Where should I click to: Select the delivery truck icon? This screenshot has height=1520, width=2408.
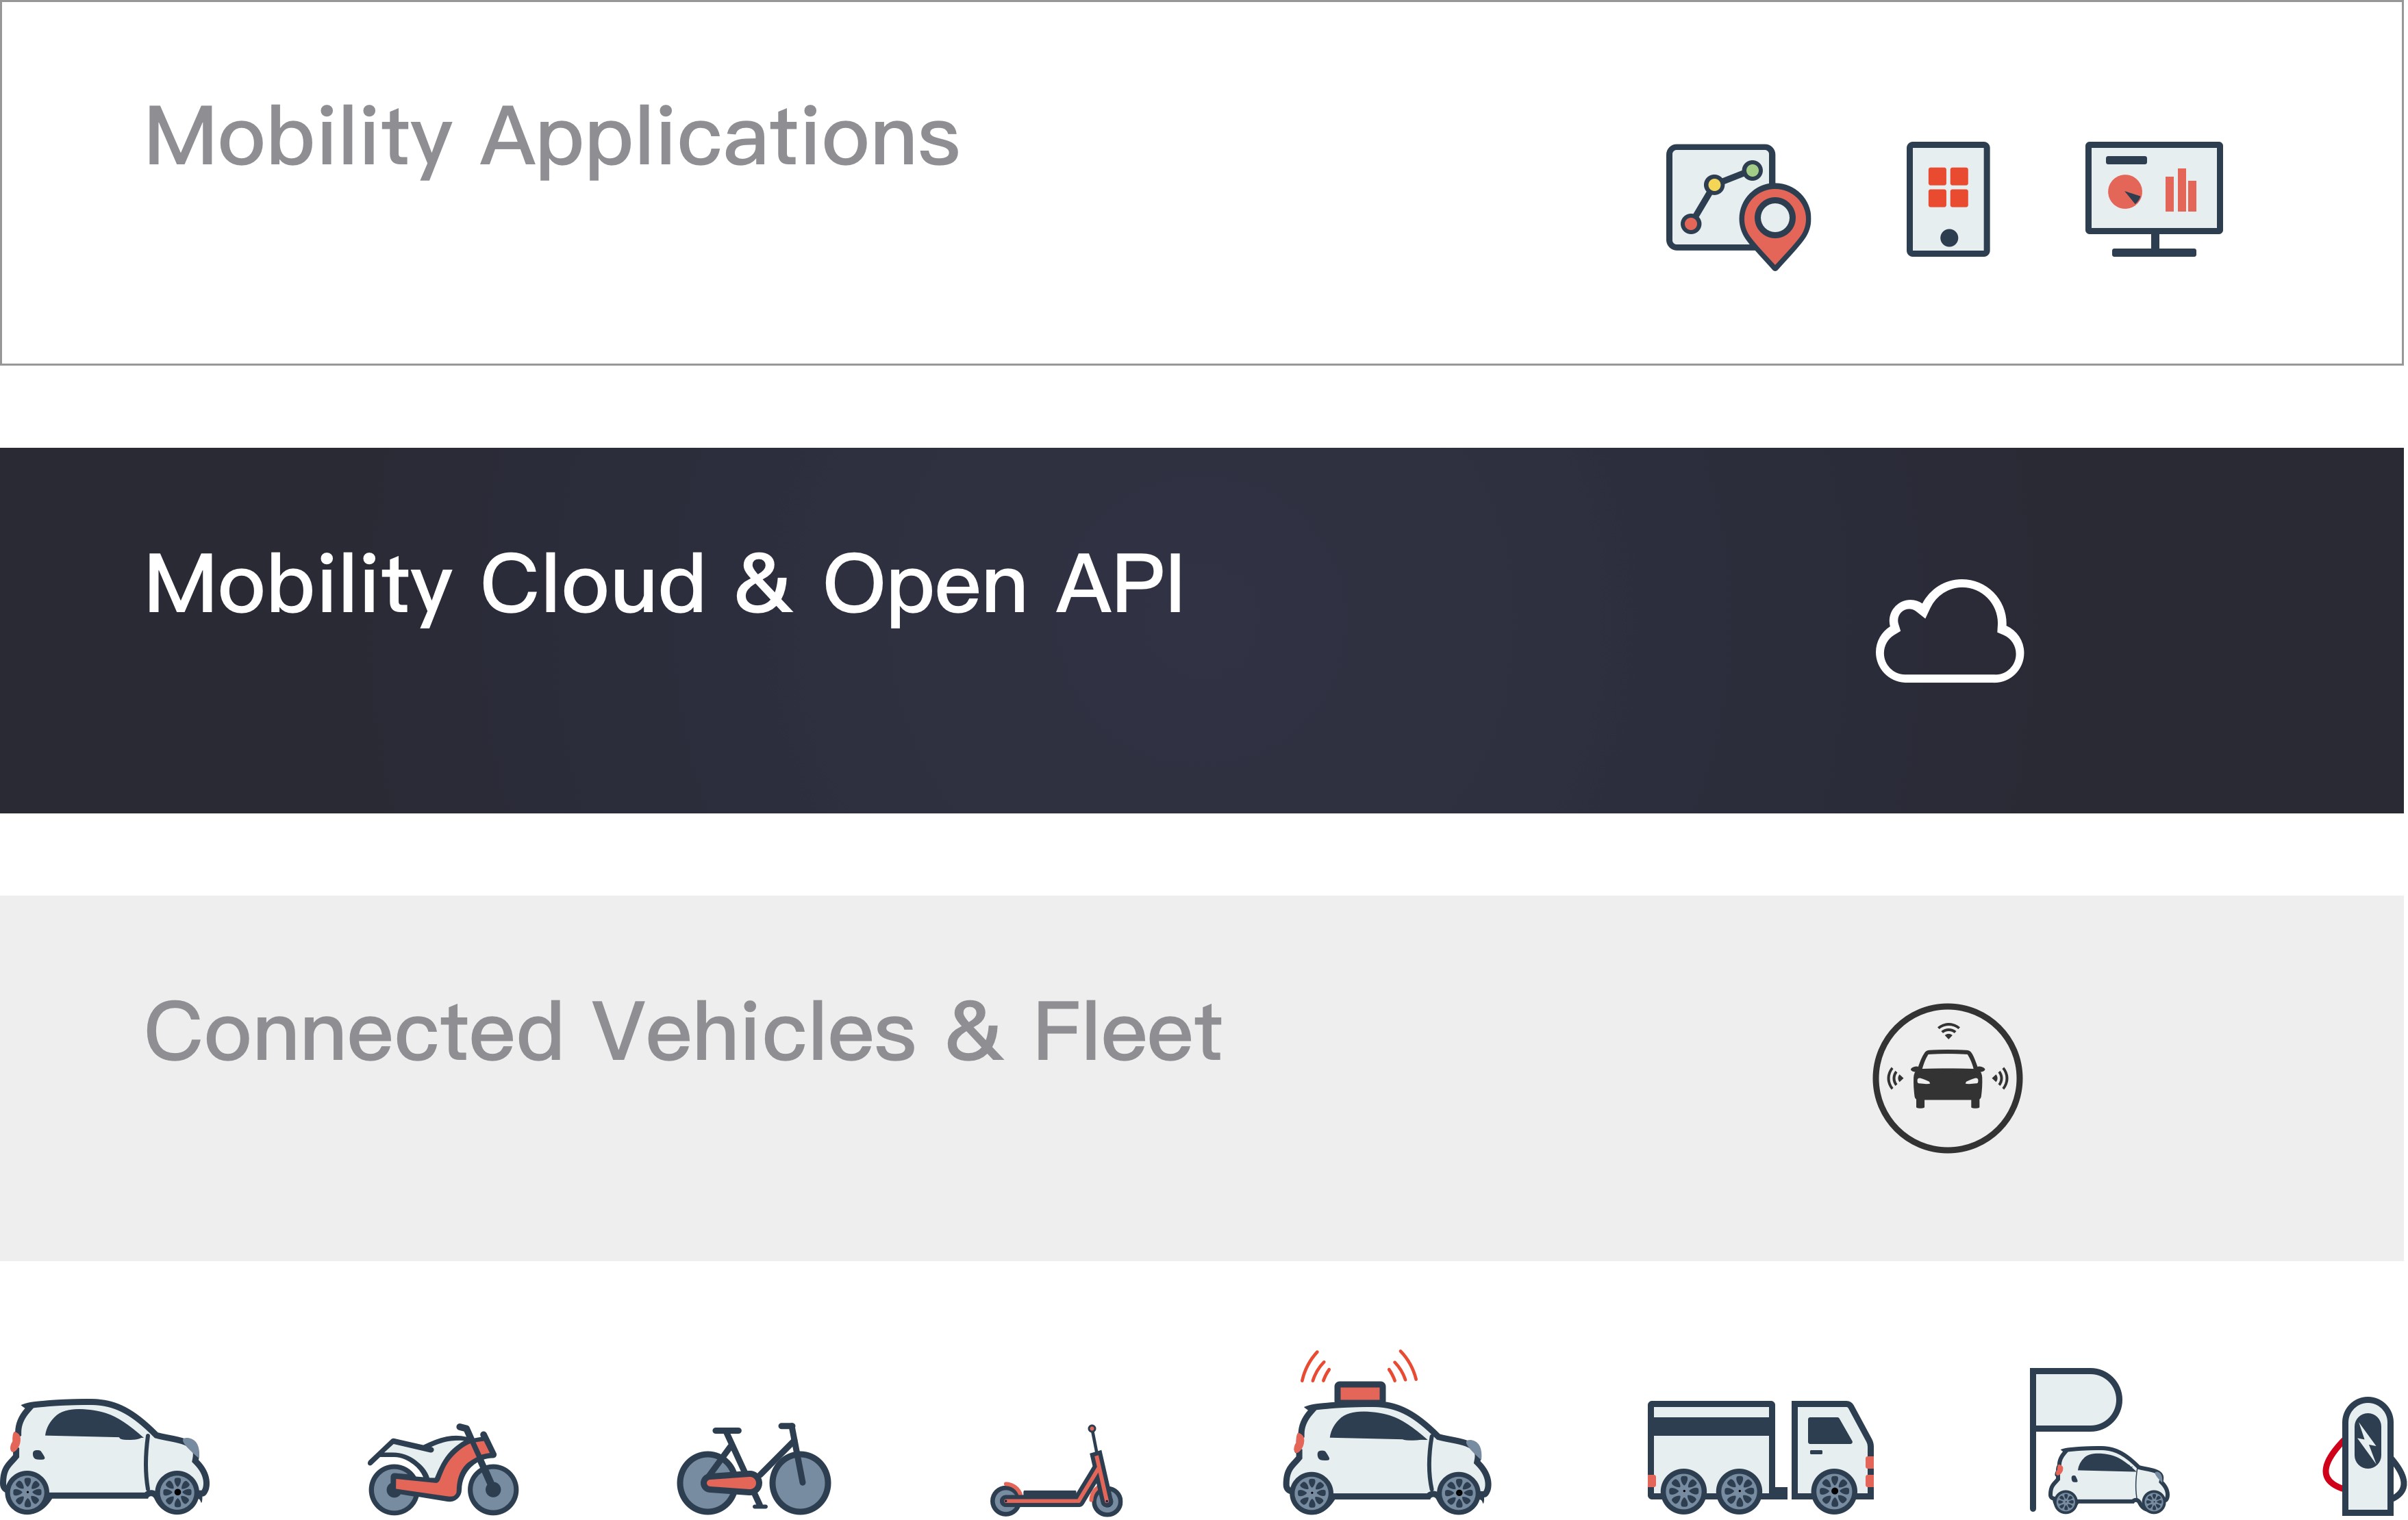[x=1760, y=1456]
